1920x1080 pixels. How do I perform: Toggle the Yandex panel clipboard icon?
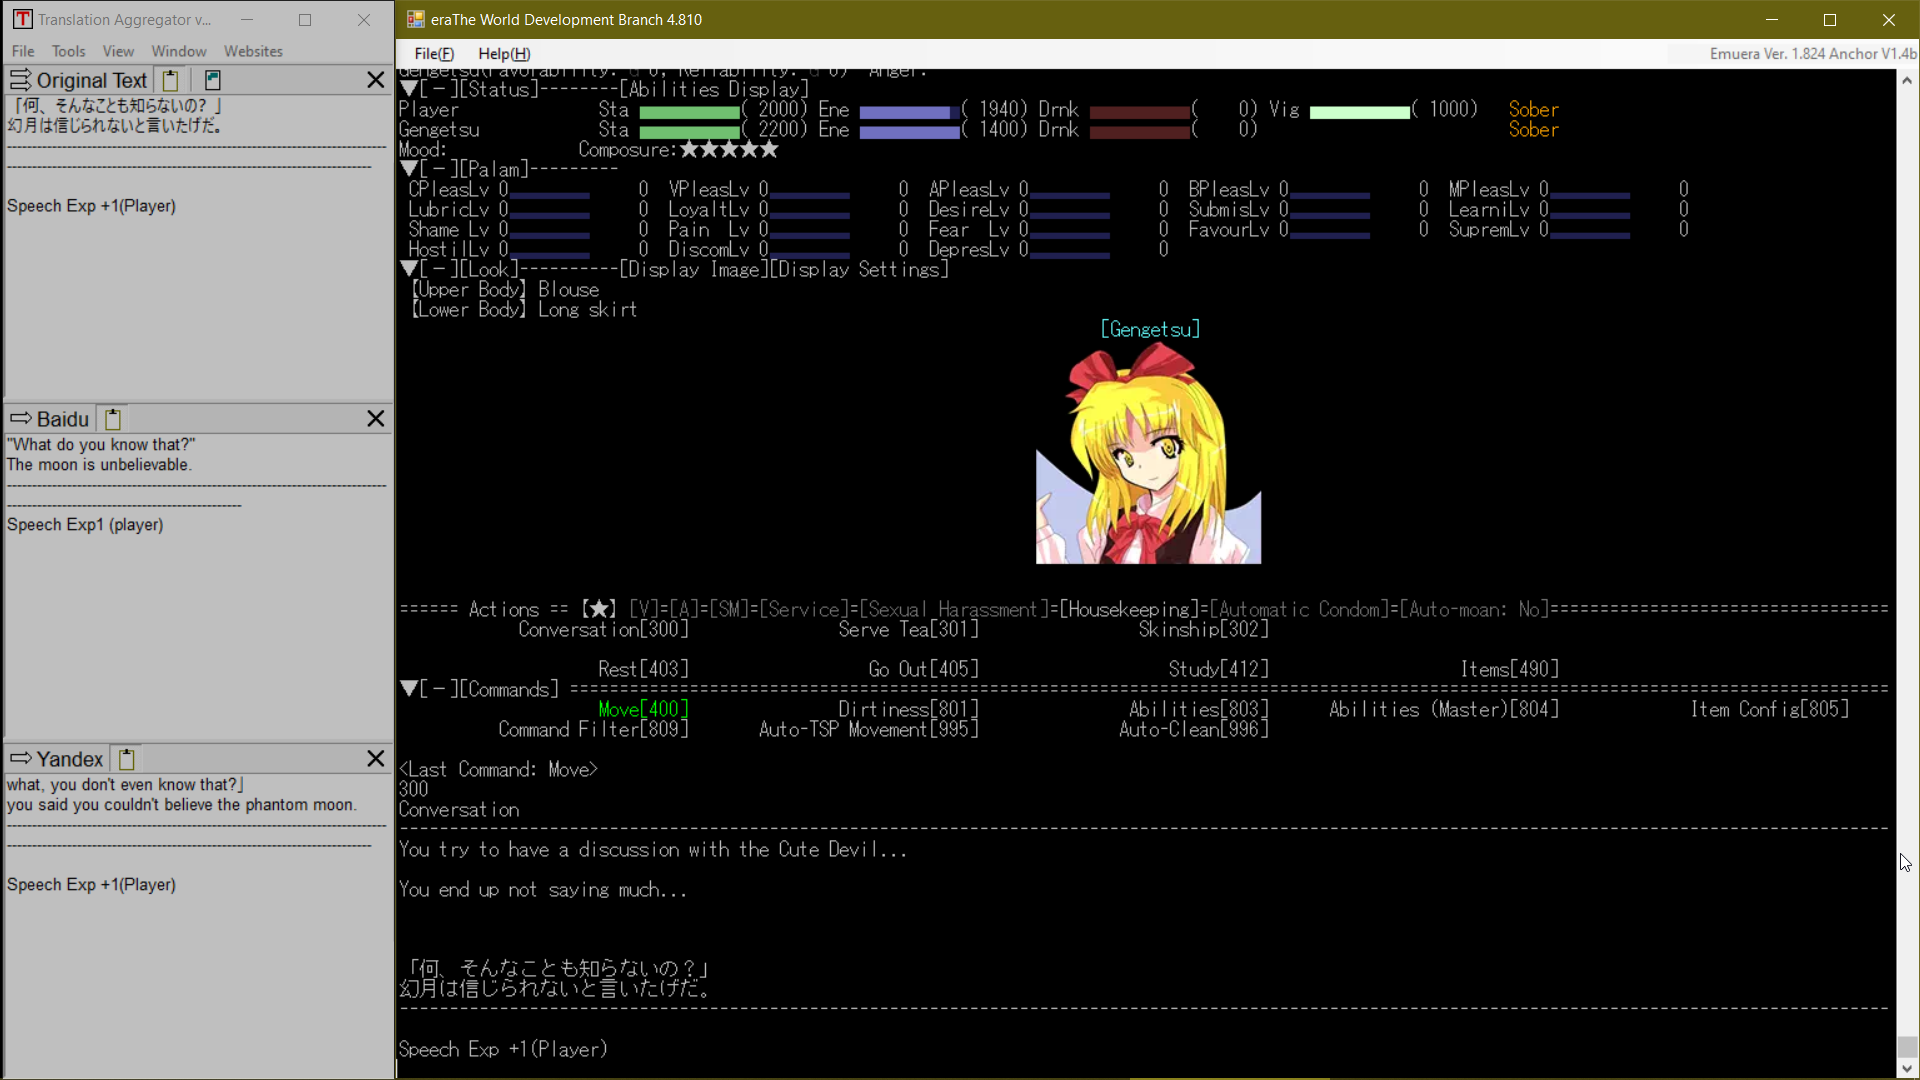coord(127,759)
